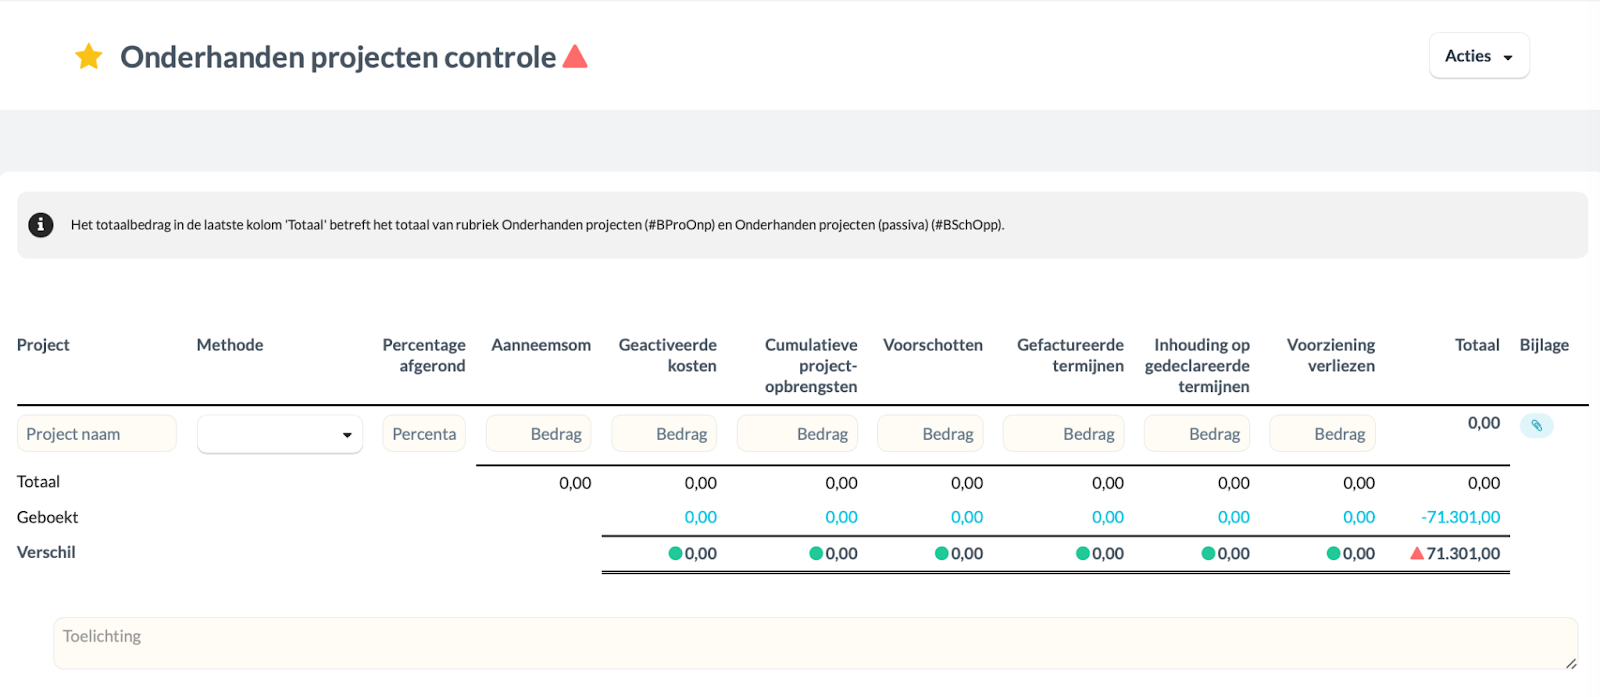Open the Acties dropdown menu
Image resolution: width=1600 pixels, height=697 pixels.
coord(1479,56)
